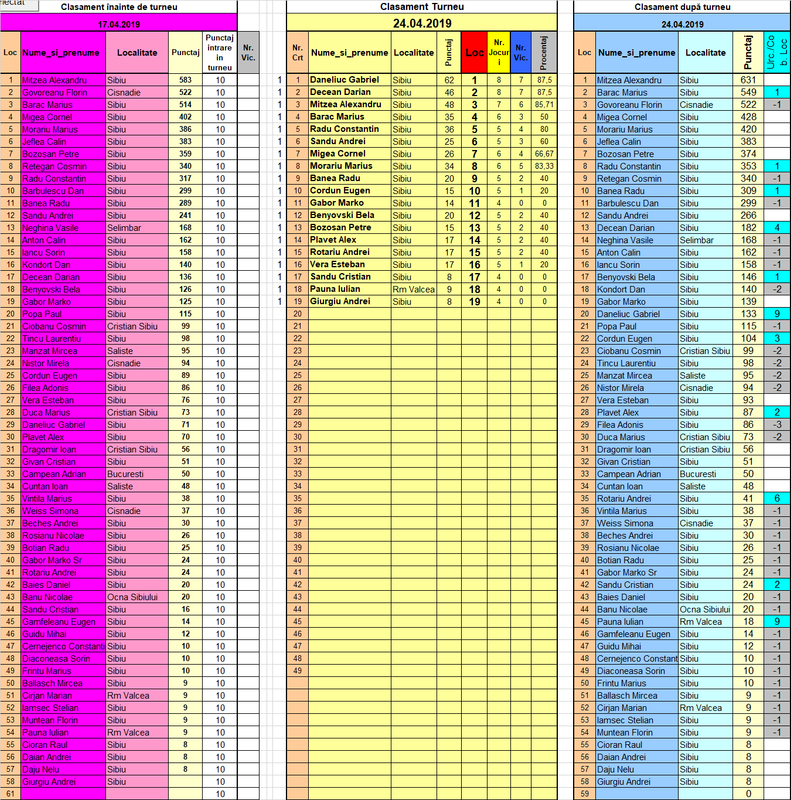Viewport: 791px width, 800px height.
Task: Select the 'Nr. Crt' column header
Action: [298, 53]
